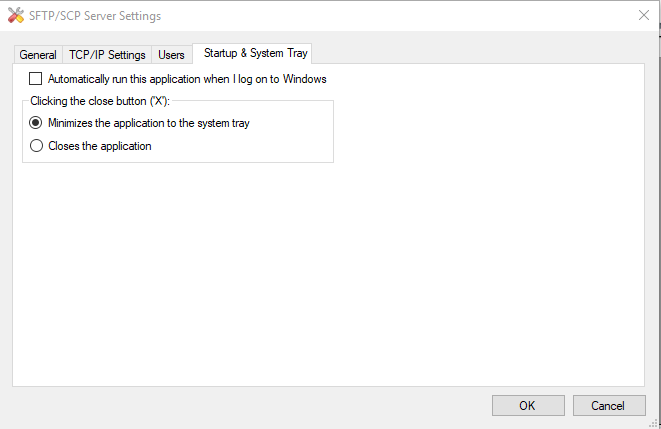
Task: Discard changes with the Cancel button
Action: point(608,405)
